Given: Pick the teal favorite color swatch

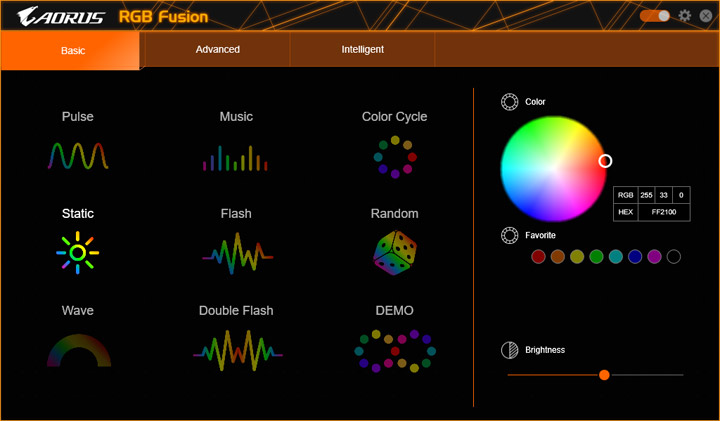Looking at the screenshot, I should [x=616, y=257].
